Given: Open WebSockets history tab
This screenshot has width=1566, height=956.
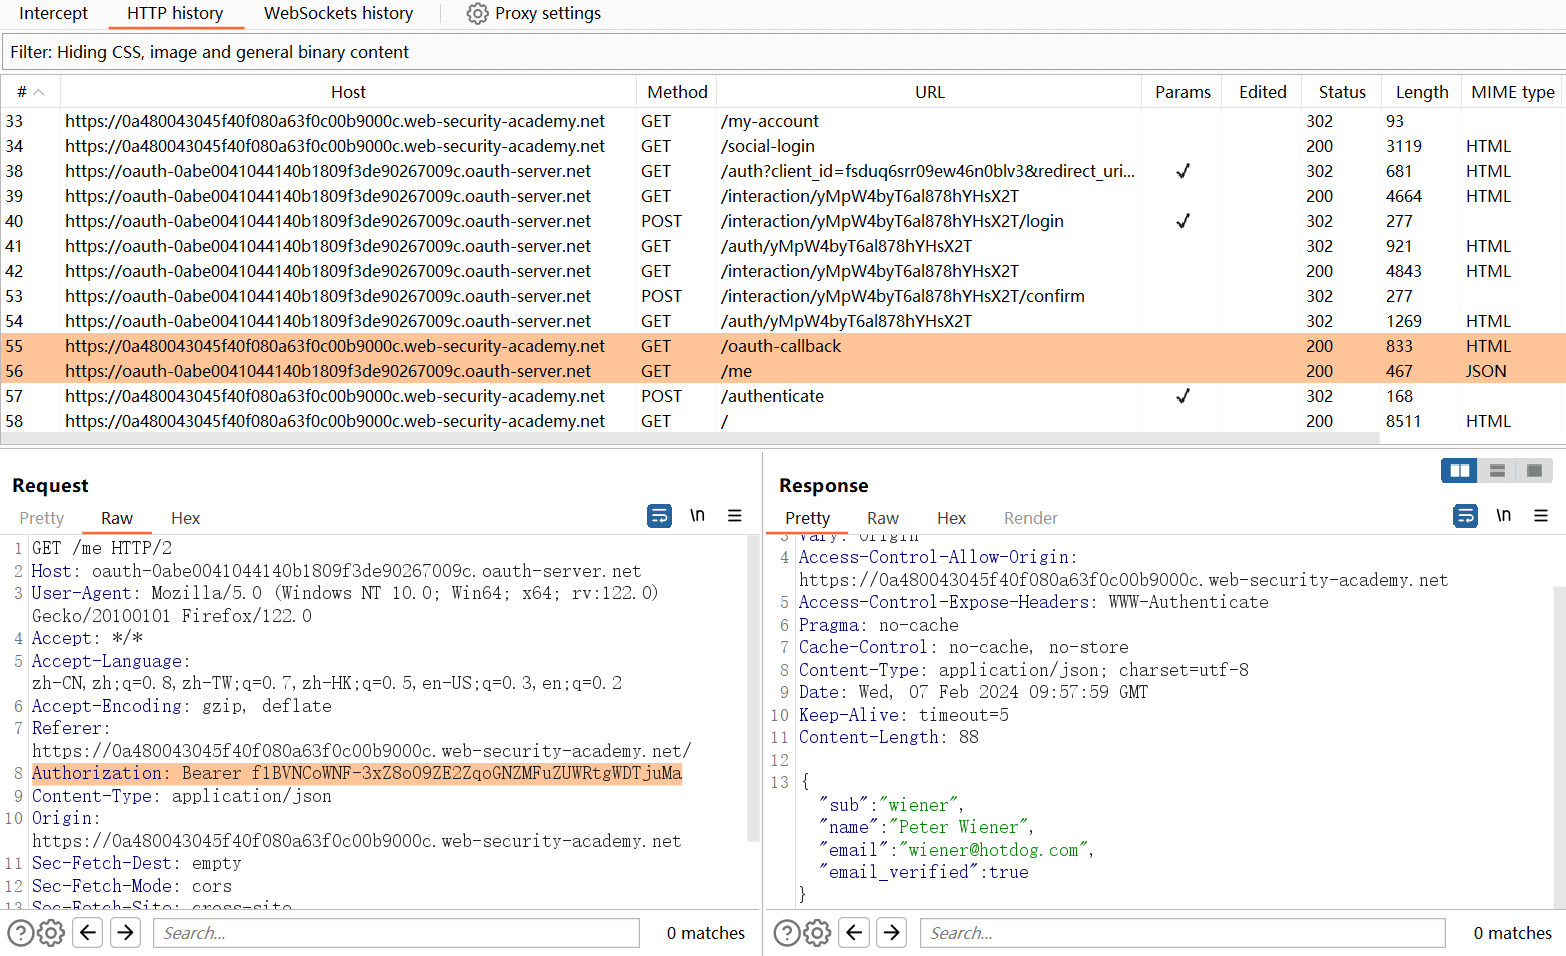Looking at the screenshot, I should pyautogui.click(x=338, y=14).
